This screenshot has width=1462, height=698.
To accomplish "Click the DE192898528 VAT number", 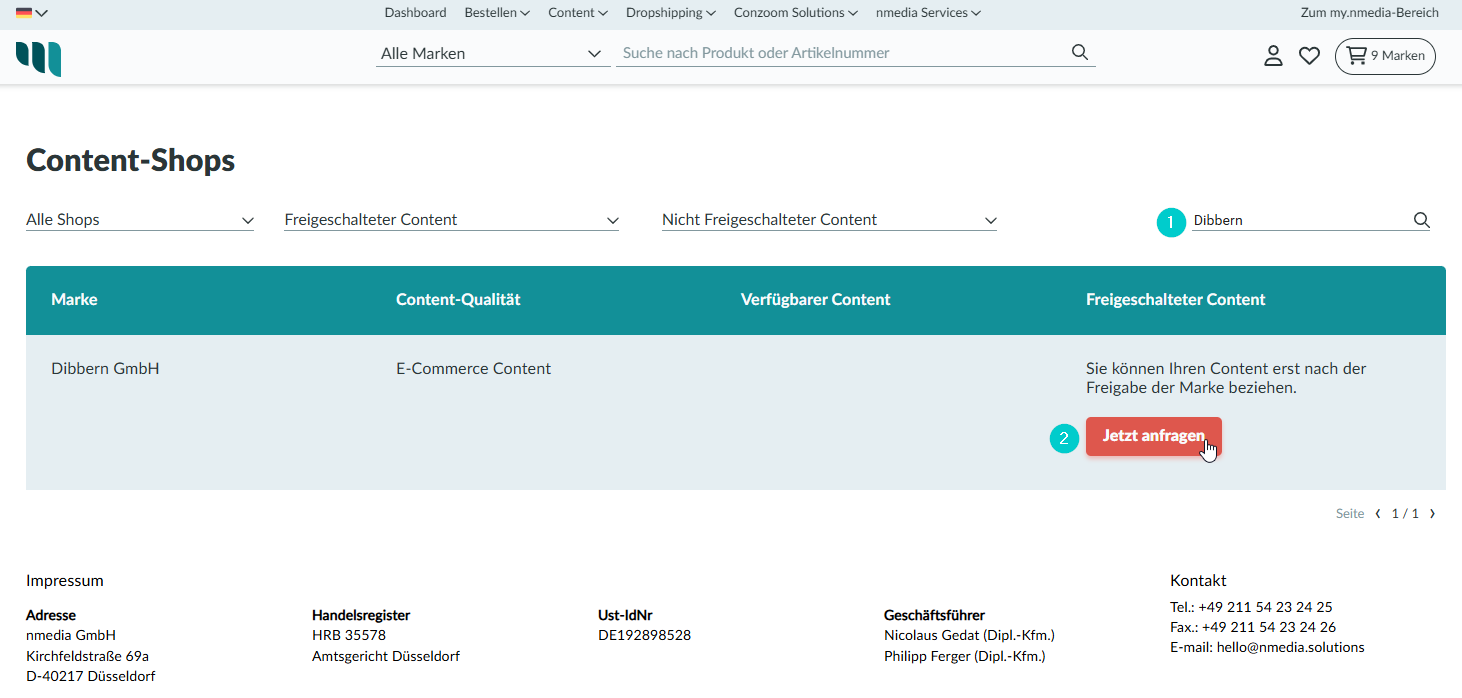I will (x=644, y=635).
